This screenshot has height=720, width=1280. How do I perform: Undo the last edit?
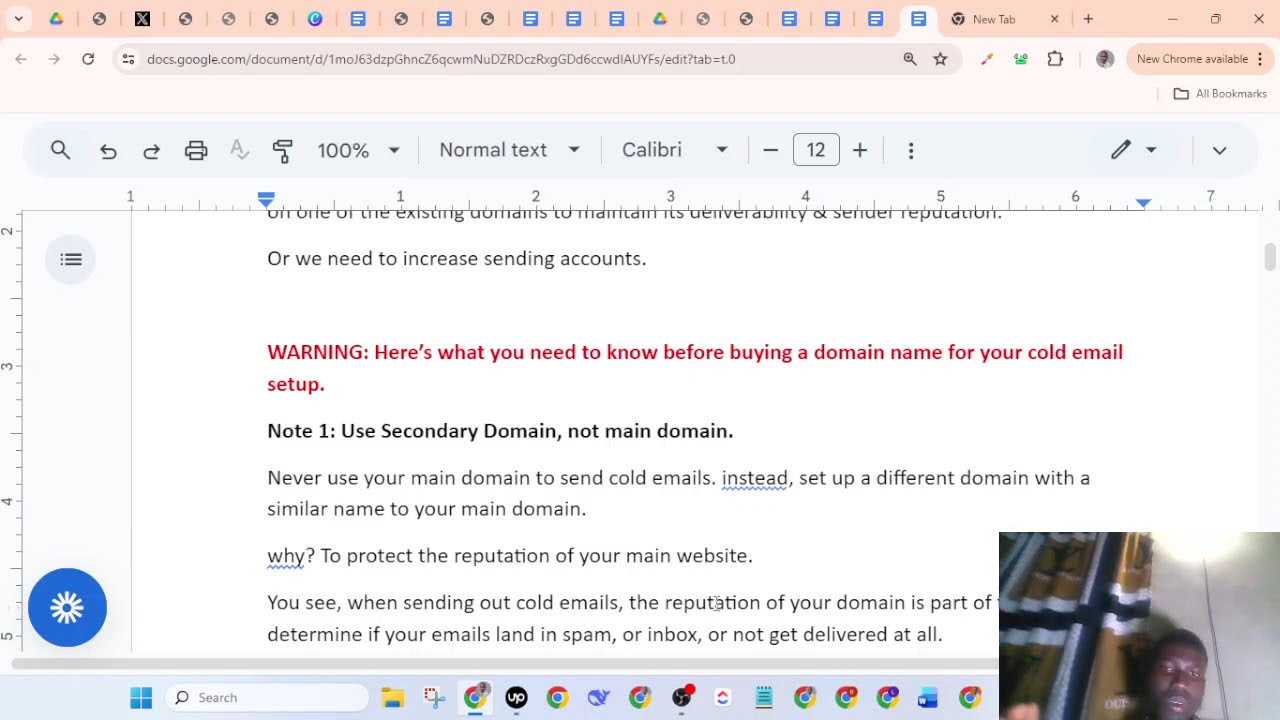pos(108,150)
